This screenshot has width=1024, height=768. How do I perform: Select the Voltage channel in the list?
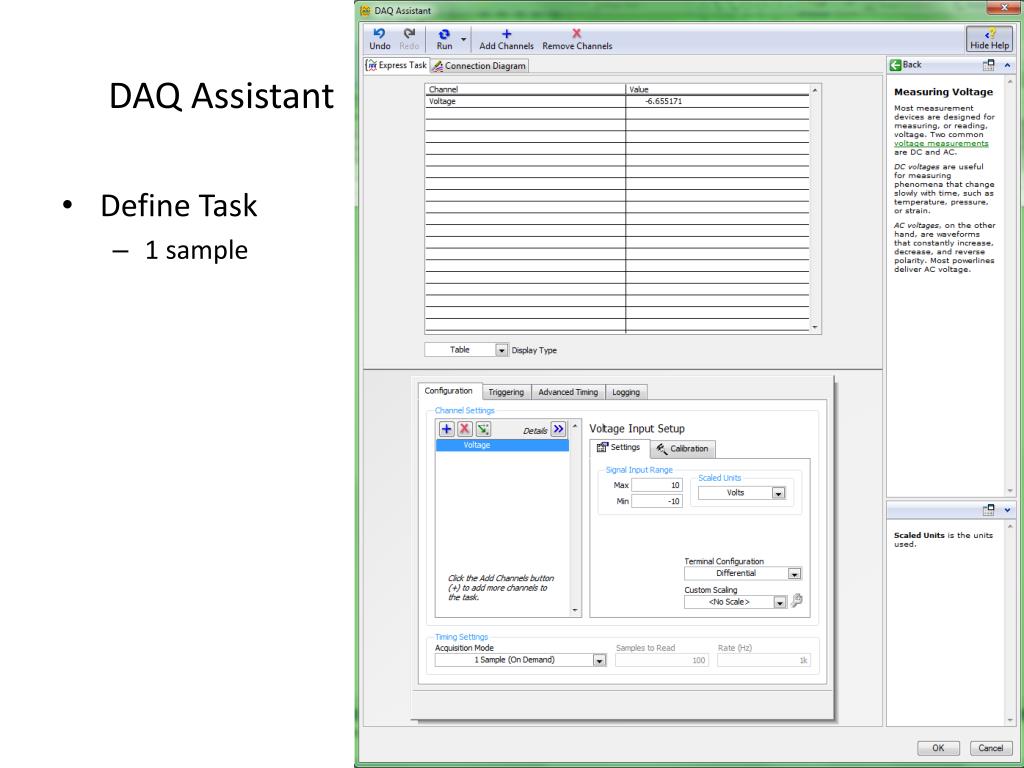tap(502, 445)
